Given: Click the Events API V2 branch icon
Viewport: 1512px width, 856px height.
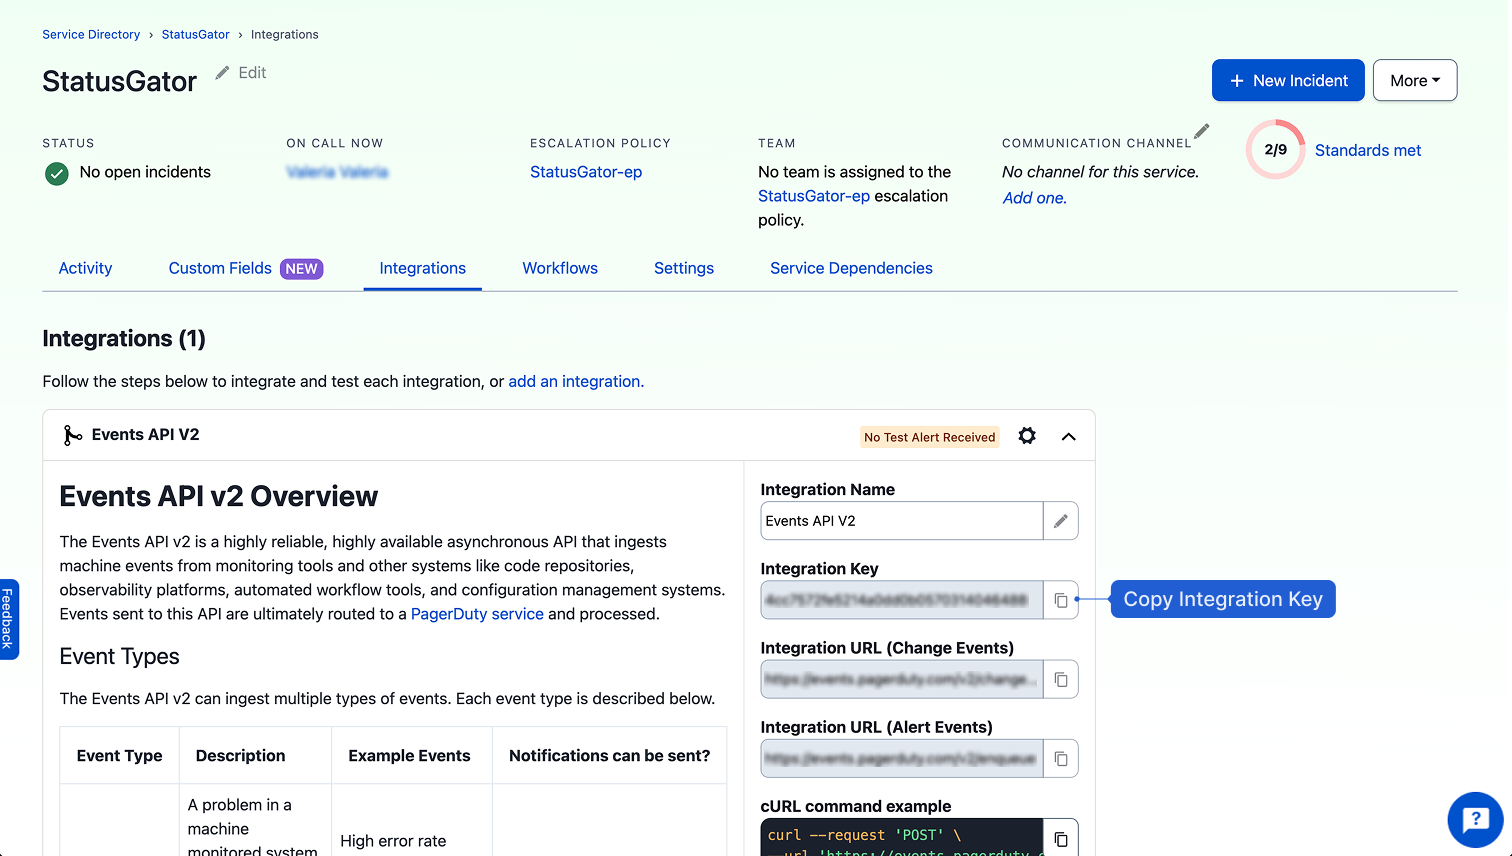Looking at the screenshot, I should [72, 435].
